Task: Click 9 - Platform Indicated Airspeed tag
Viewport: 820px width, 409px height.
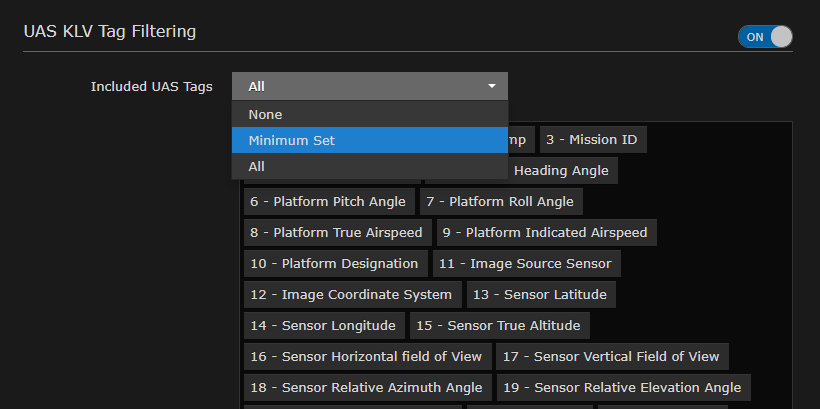Action: point(545,233)
